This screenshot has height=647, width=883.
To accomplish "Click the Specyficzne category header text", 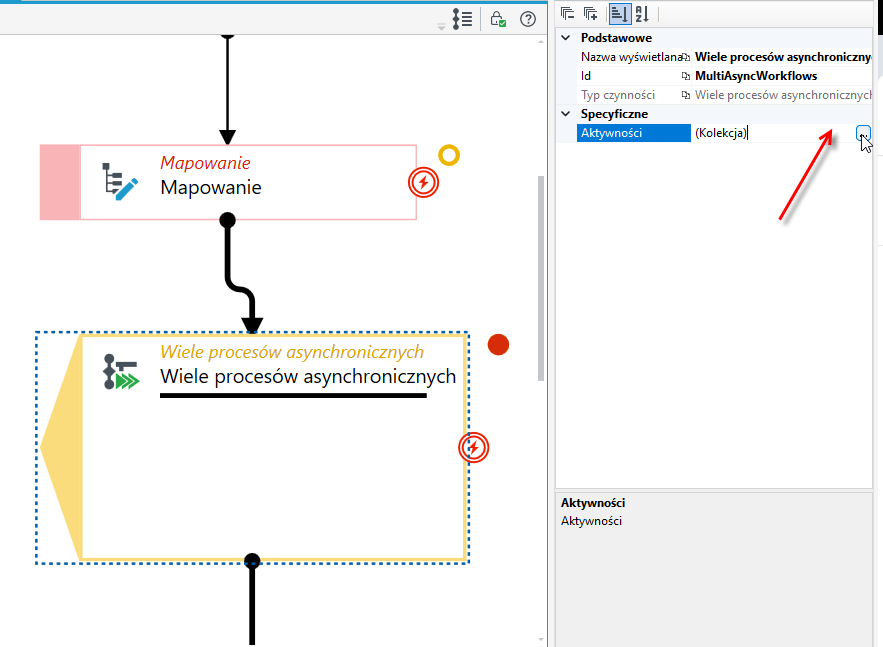I will [x=614, y=114].
